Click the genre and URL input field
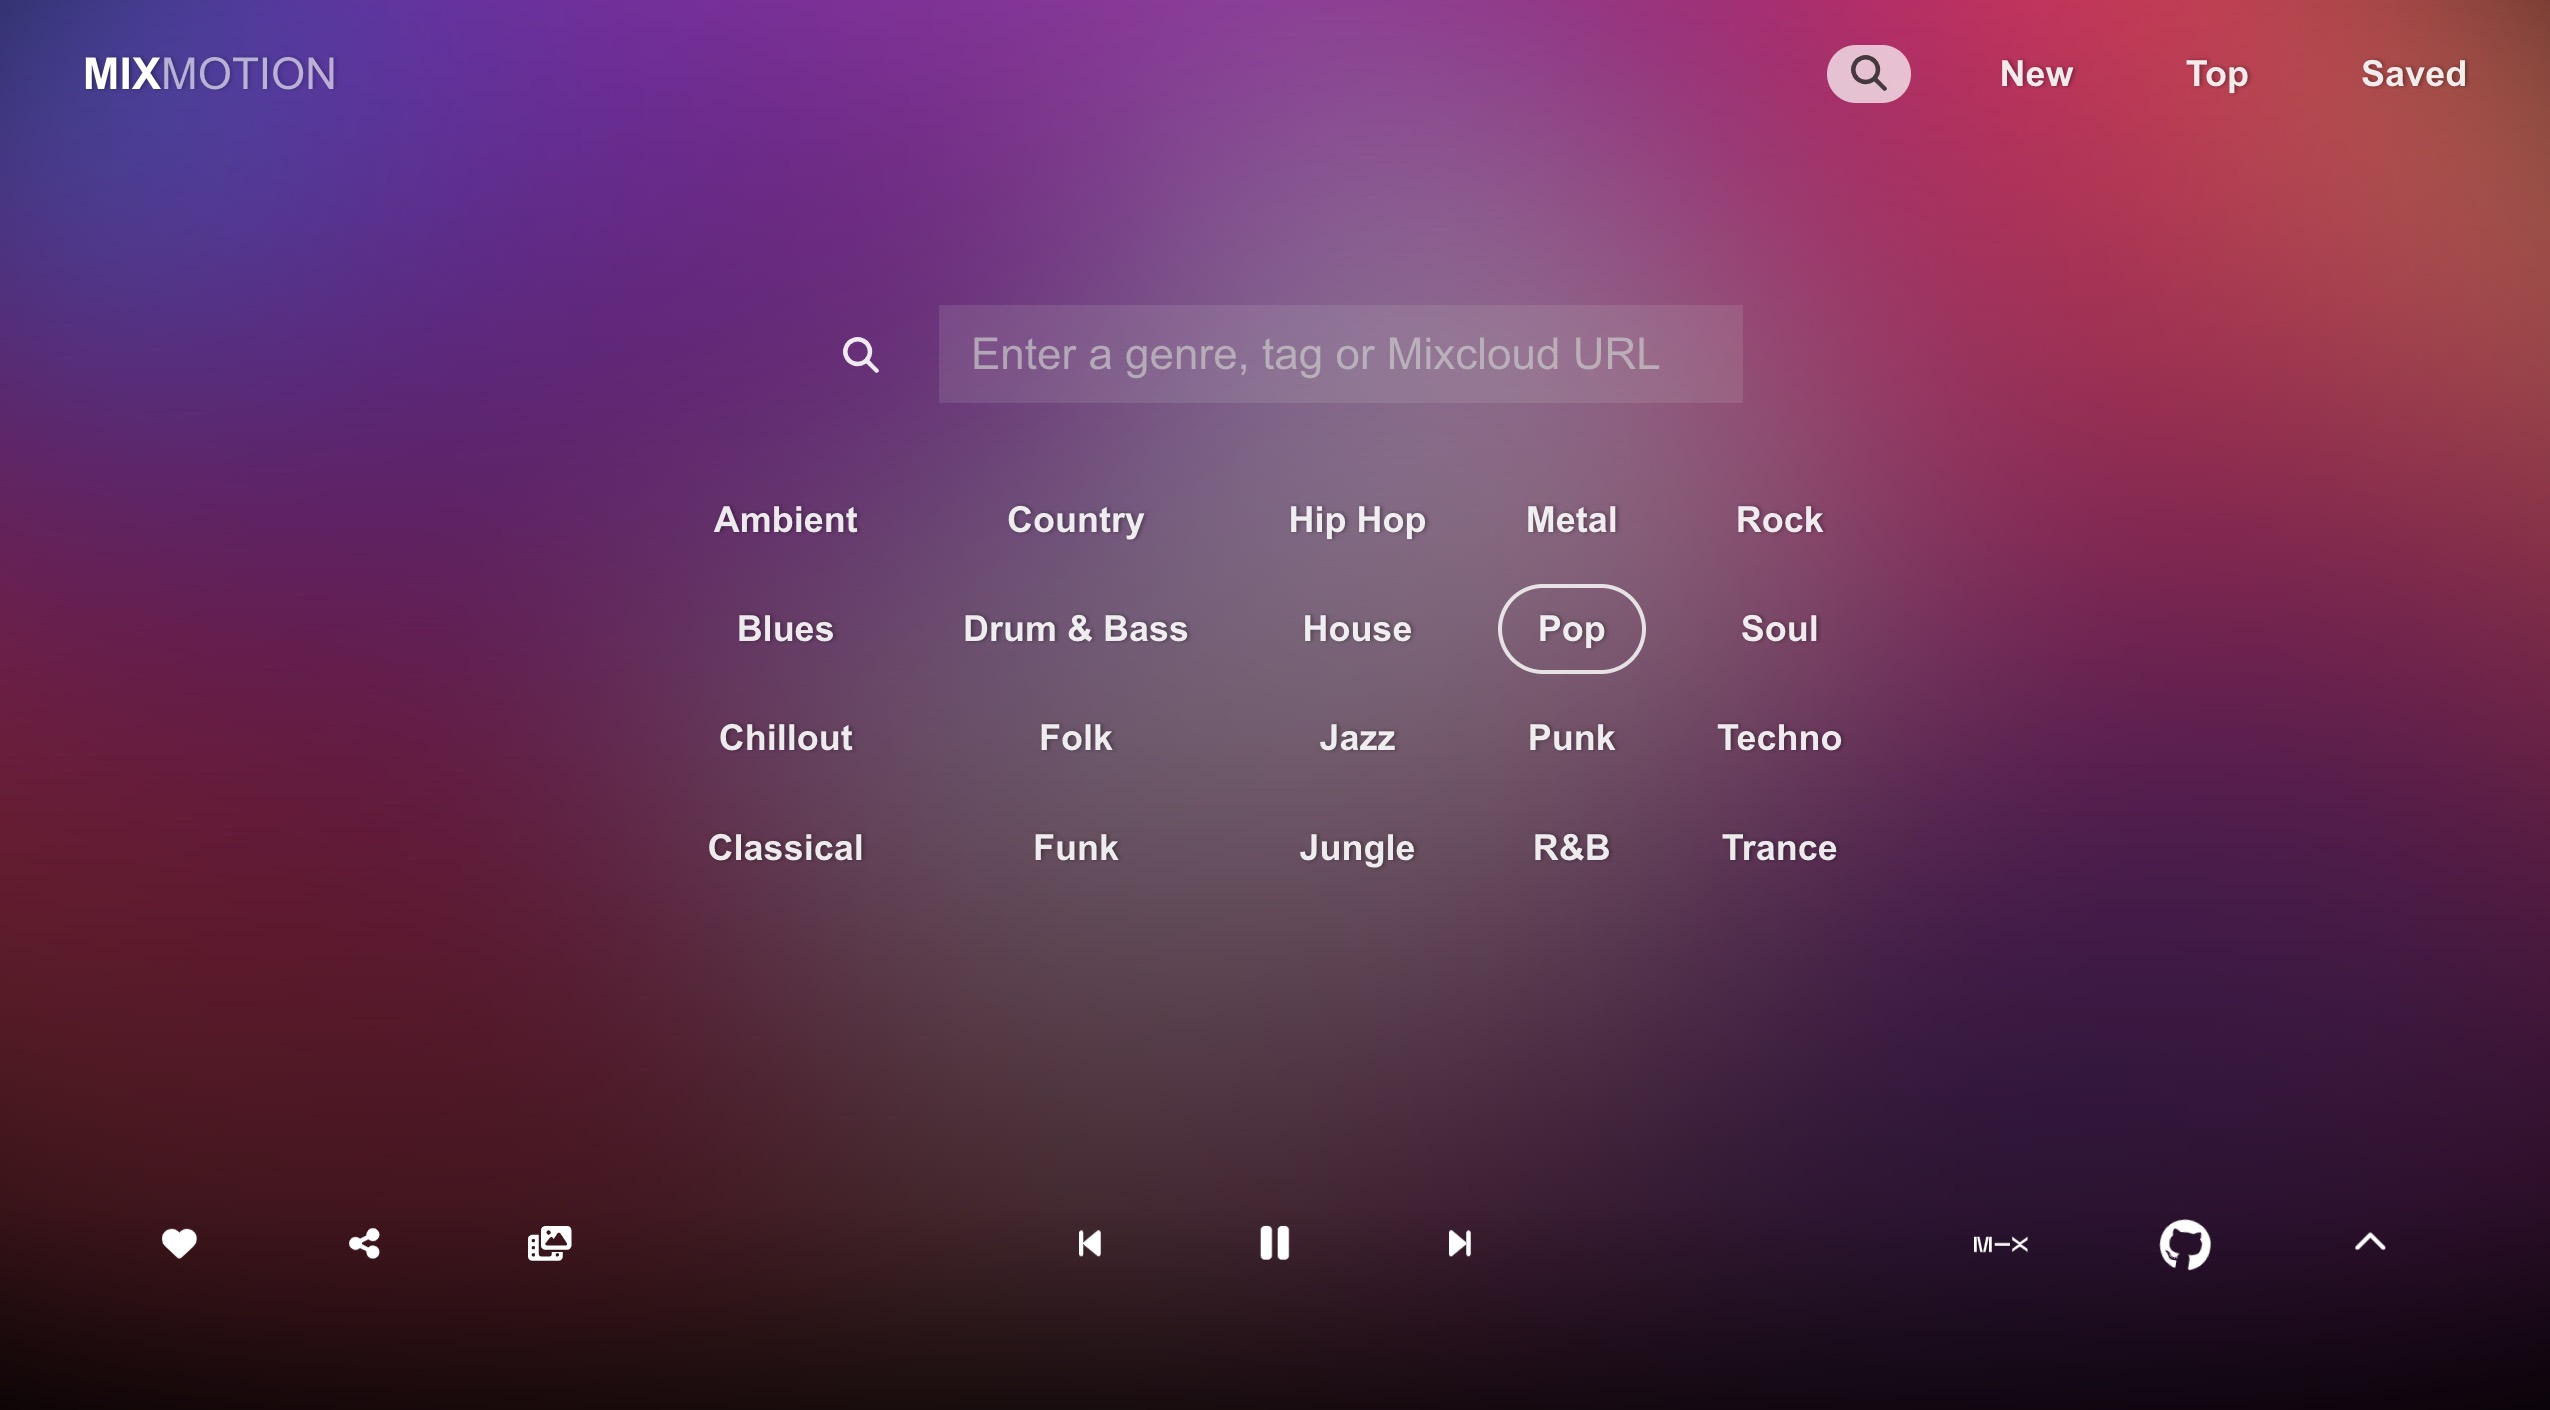This screenshot has height=1410, width=2550. pos(1339,355)
